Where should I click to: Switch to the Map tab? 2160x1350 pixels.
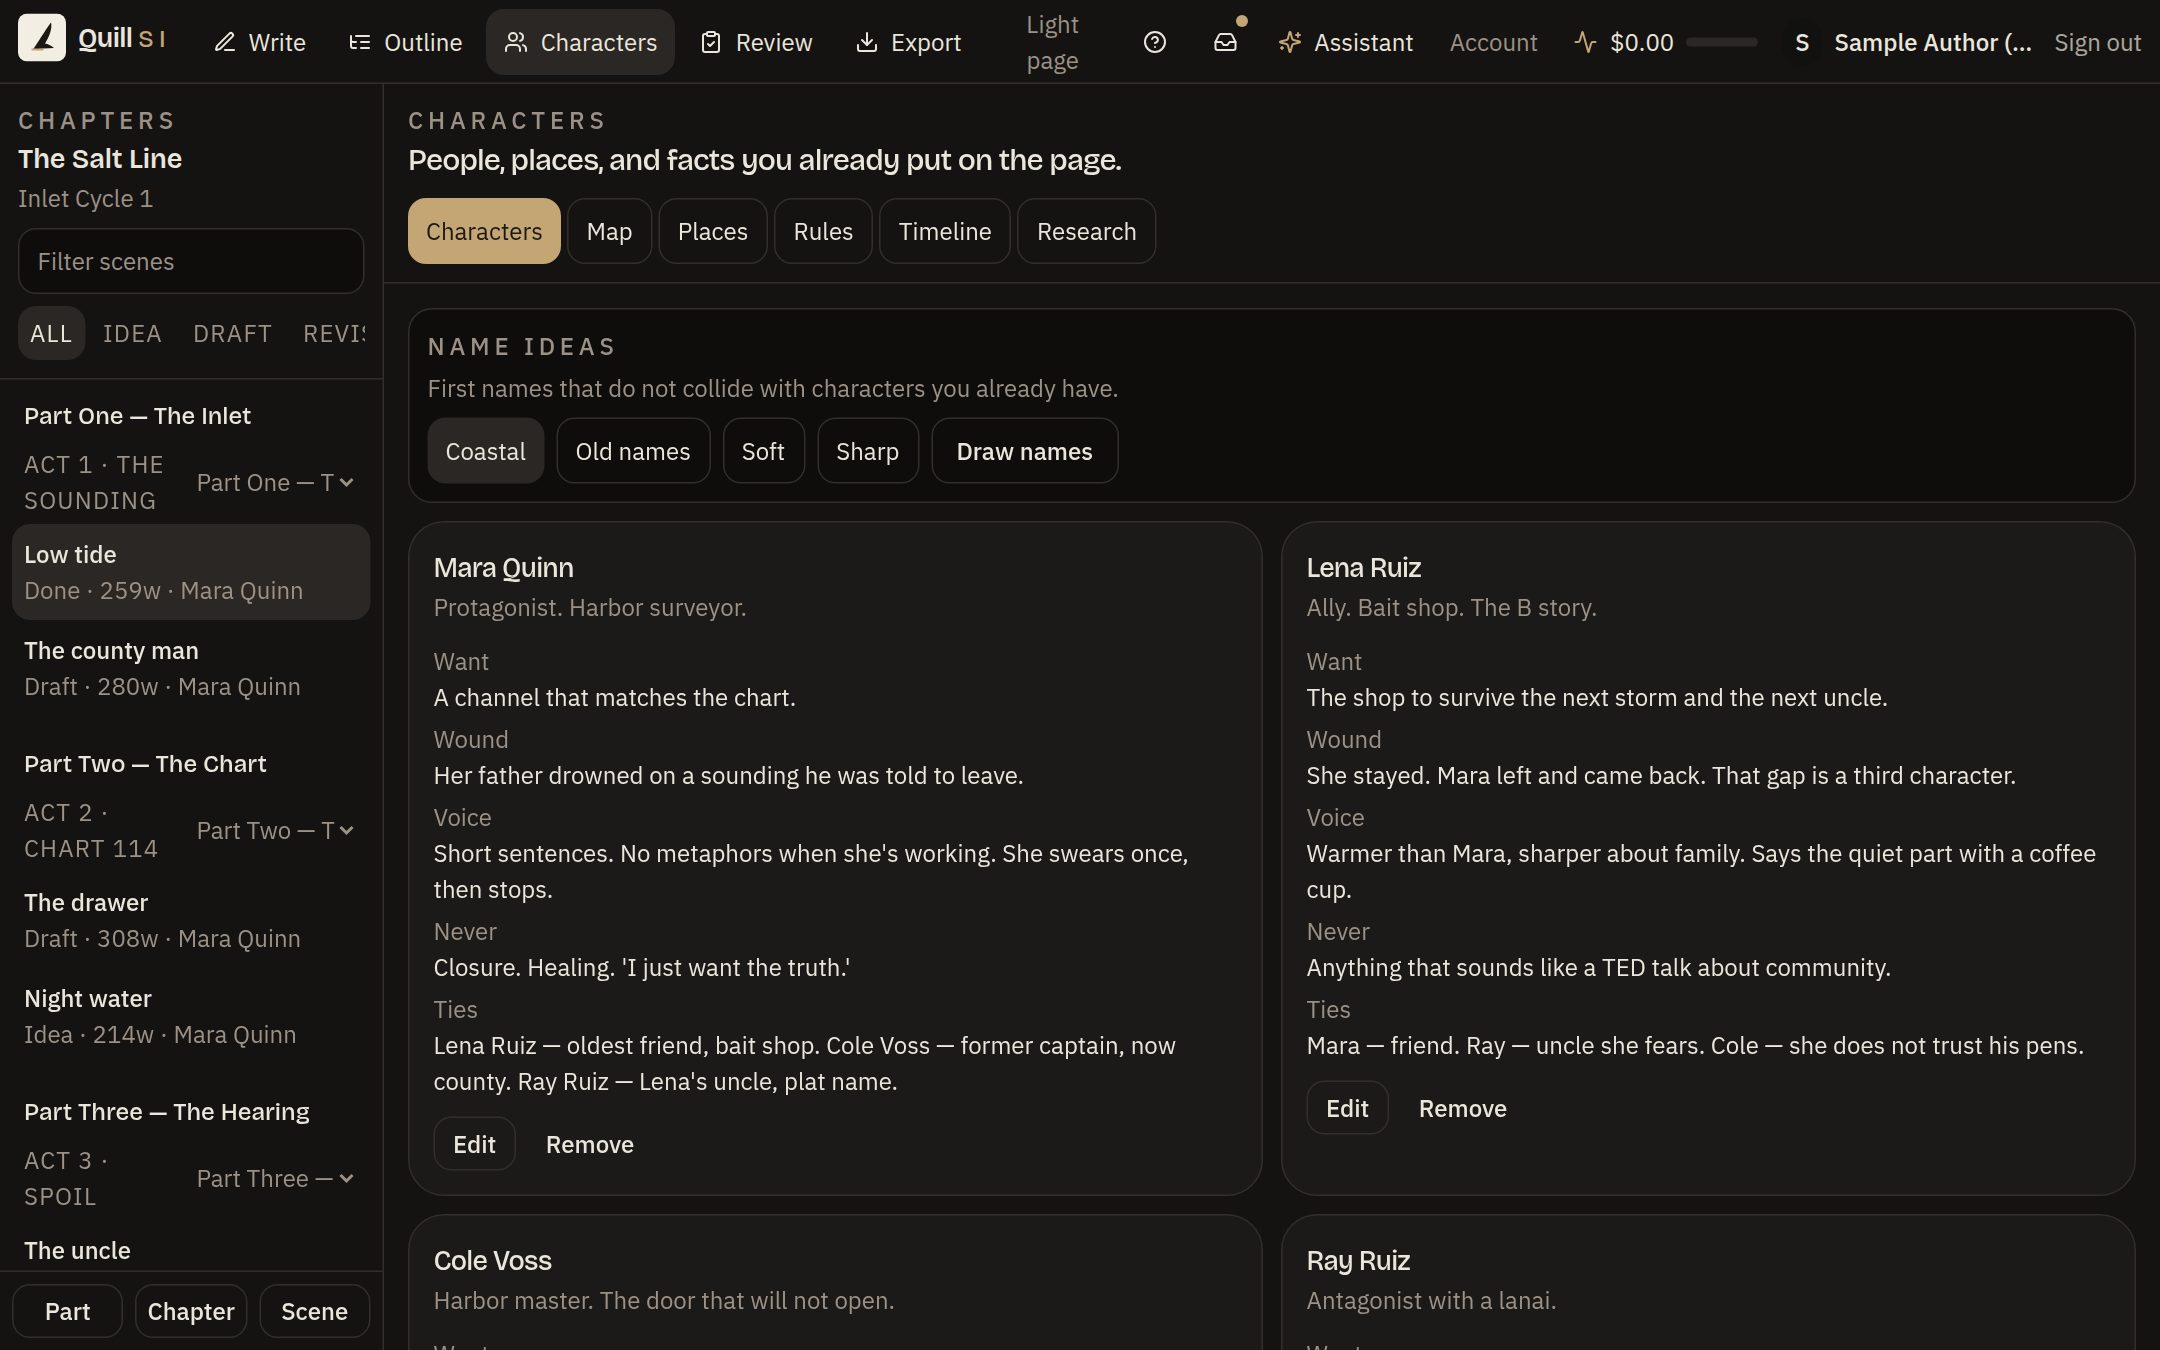click(609, 231)
